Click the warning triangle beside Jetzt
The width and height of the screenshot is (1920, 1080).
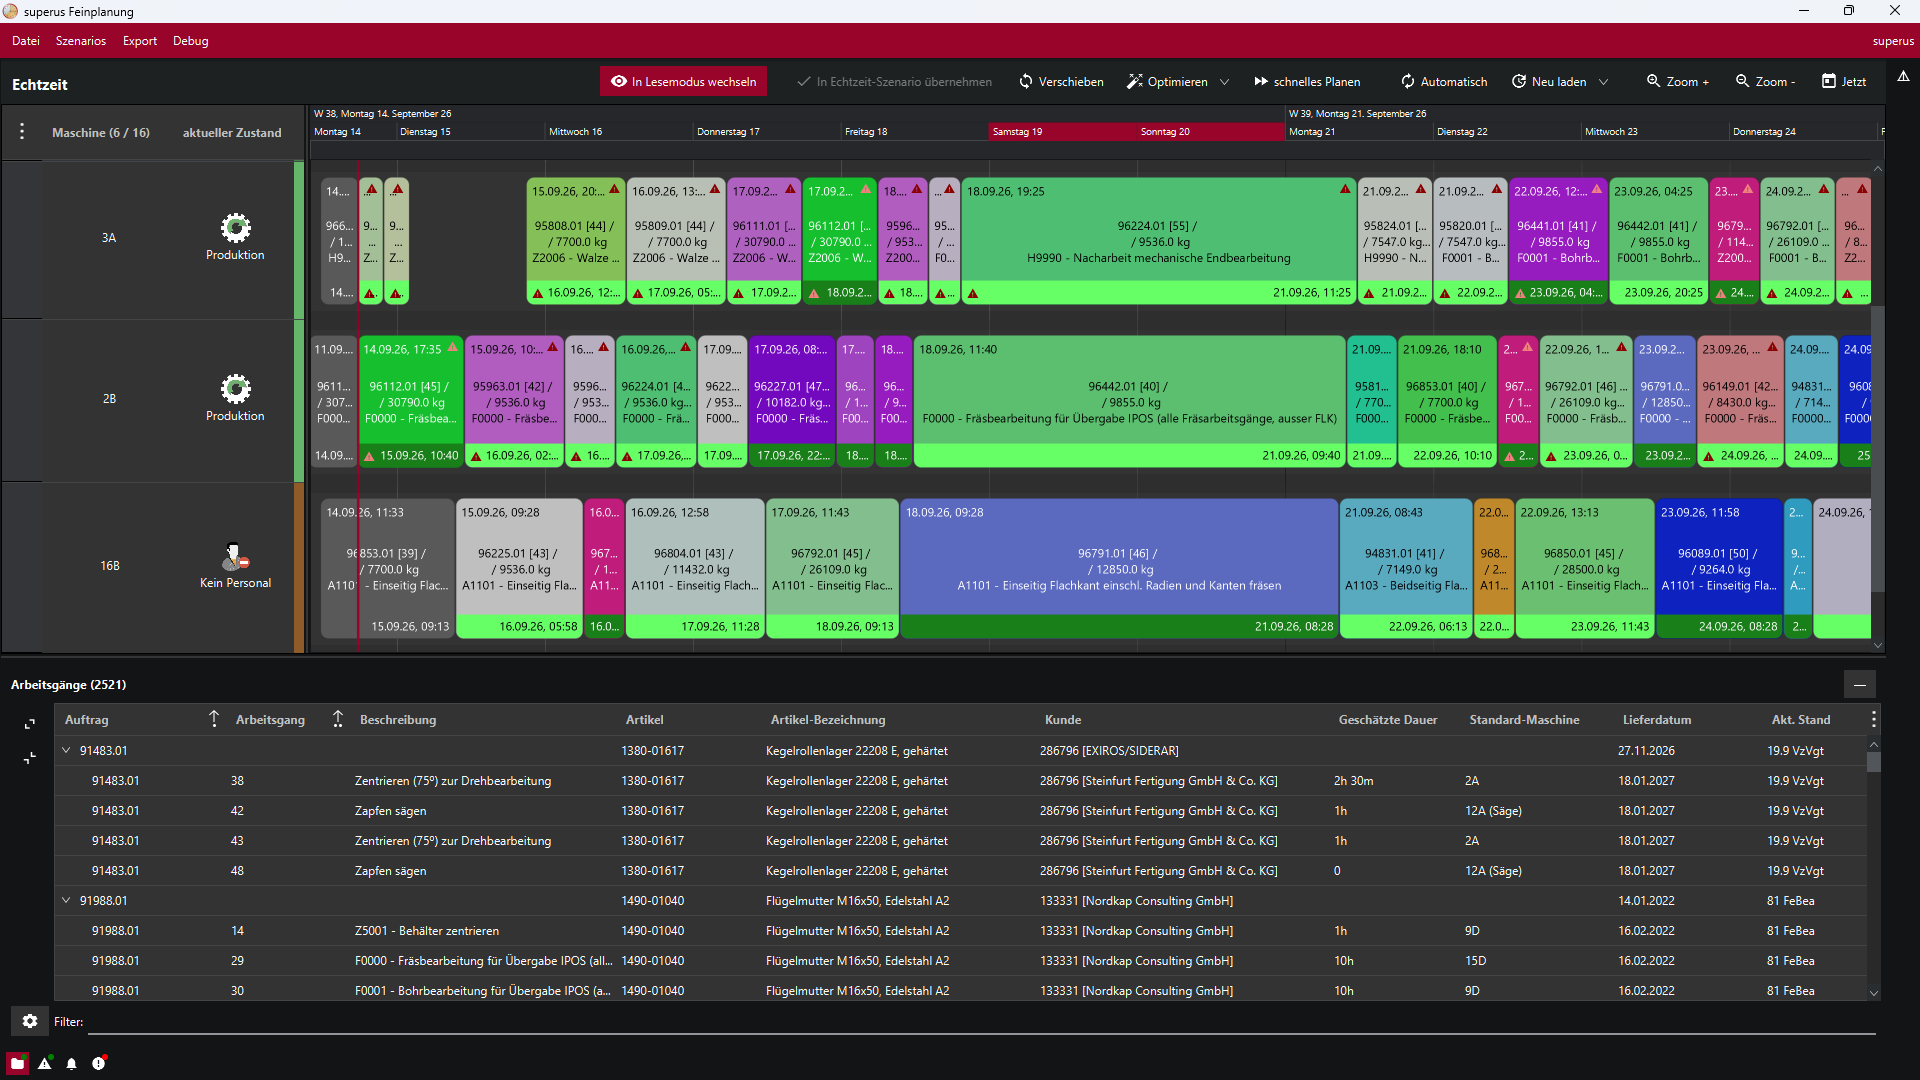[1903, 76]
